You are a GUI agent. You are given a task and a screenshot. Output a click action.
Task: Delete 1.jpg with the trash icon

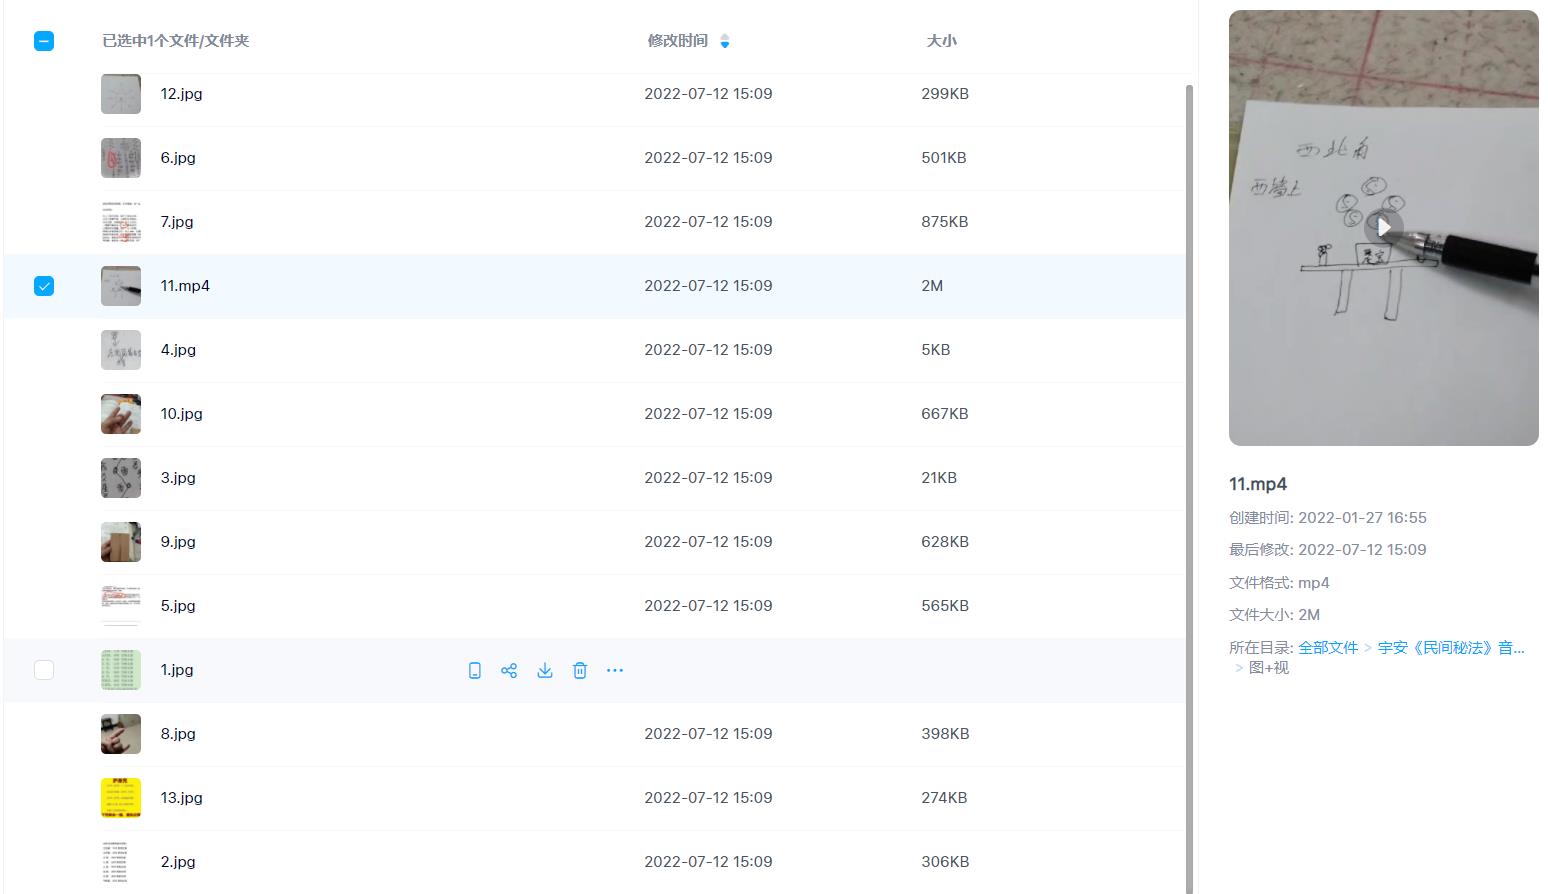click(580, 670)
